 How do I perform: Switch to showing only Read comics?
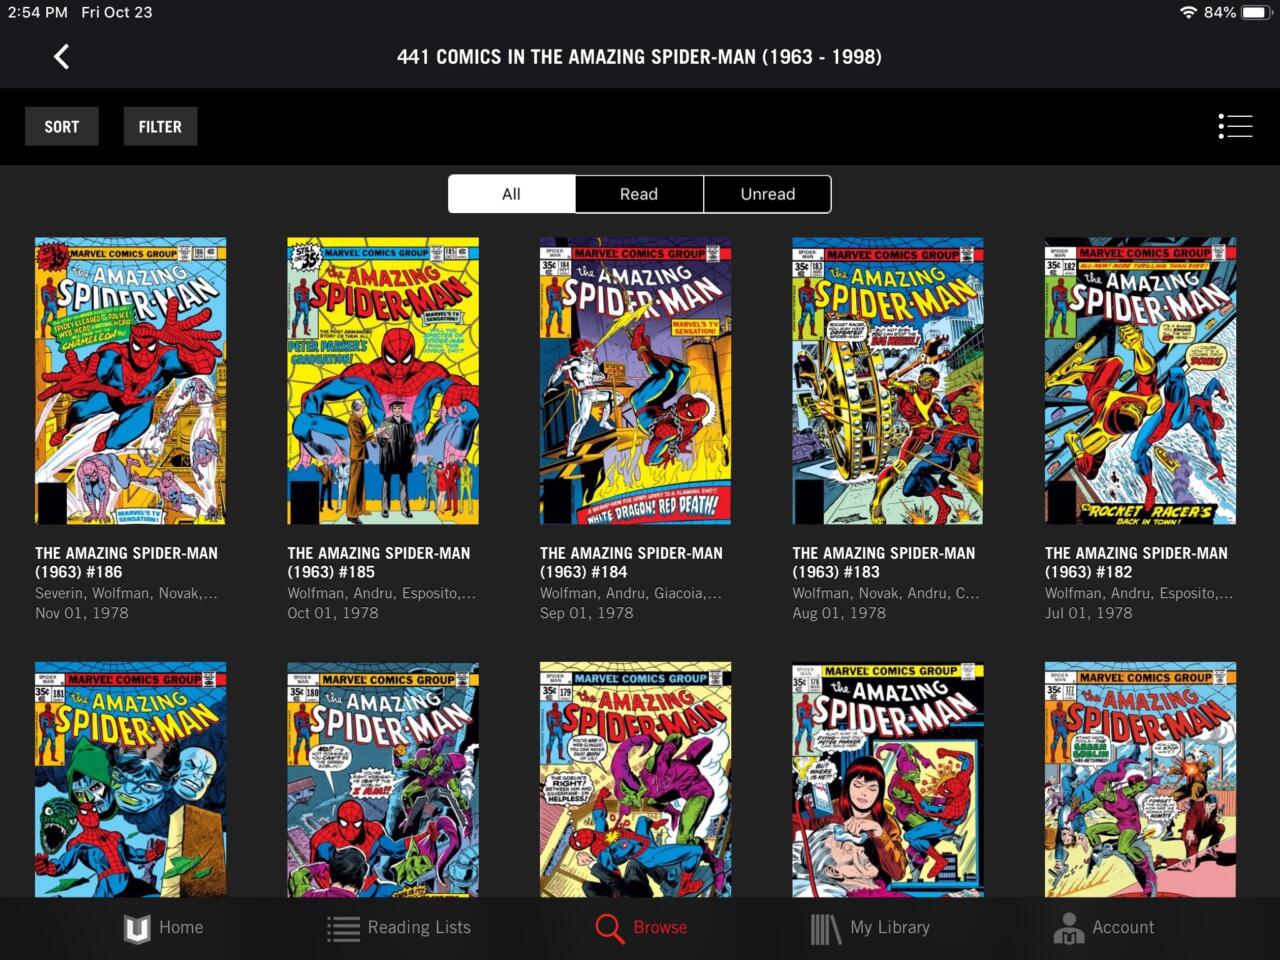(639, 193)
